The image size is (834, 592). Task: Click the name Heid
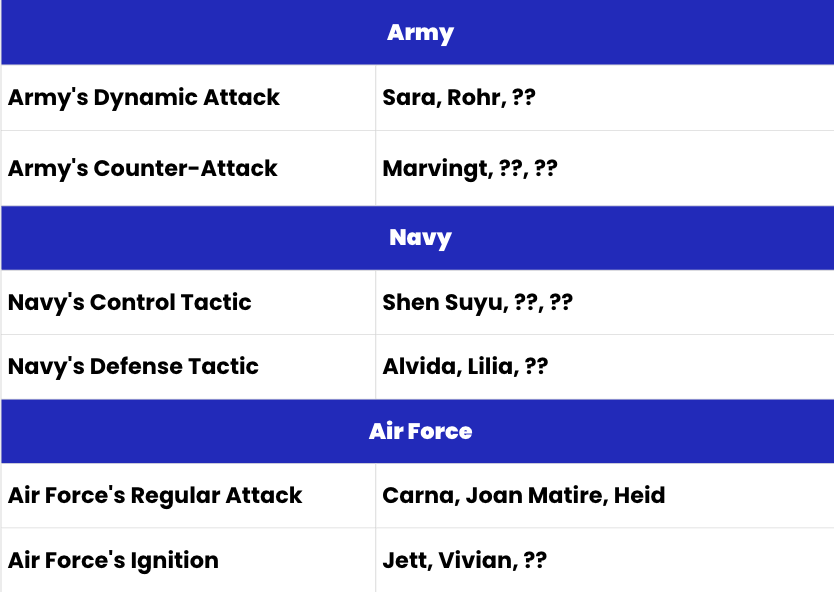coord(639,496)
